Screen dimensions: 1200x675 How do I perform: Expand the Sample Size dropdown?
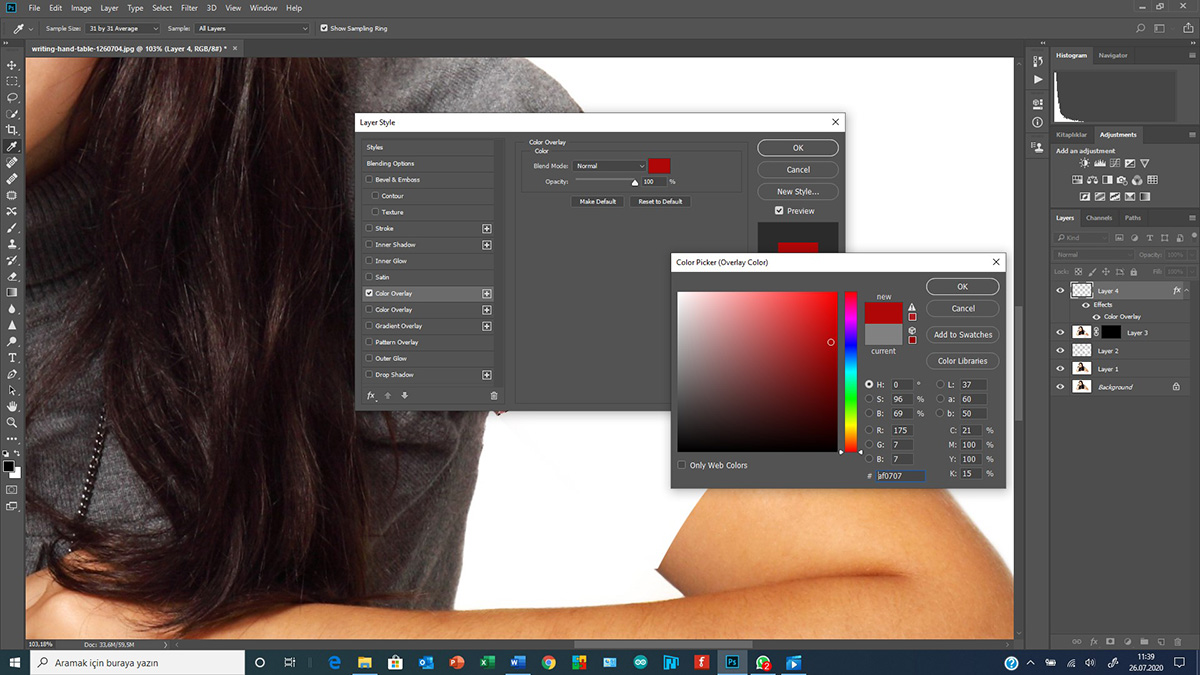coord(124,29)
